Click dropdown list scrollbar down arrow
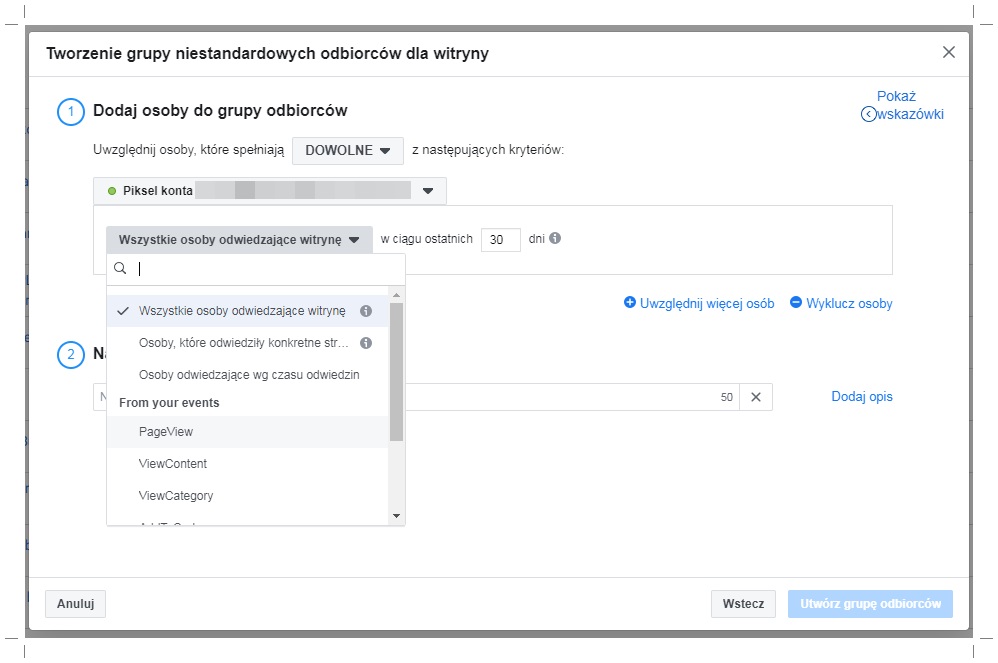Screen dimensions: 998x663 pyautogui.click(x=397, y=516)
